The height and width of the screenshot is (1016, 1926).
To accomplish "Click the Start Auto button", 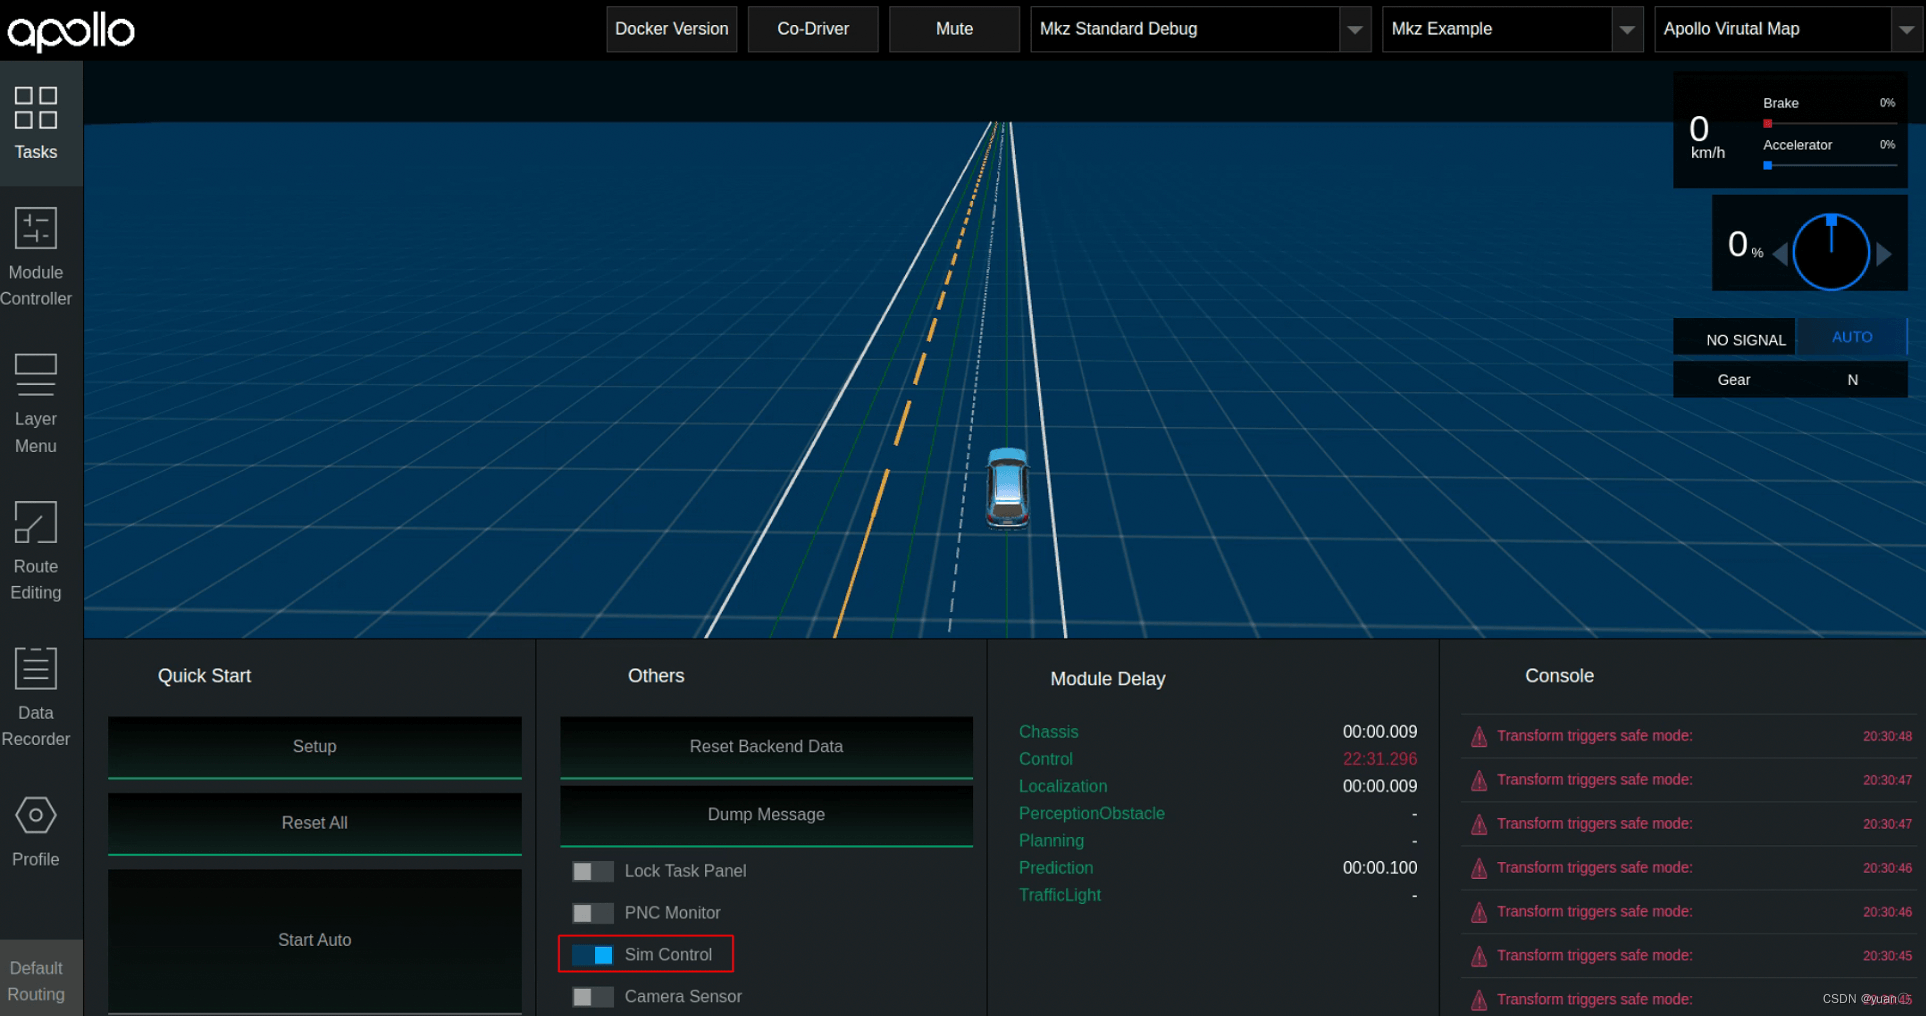I will (315, 940).
